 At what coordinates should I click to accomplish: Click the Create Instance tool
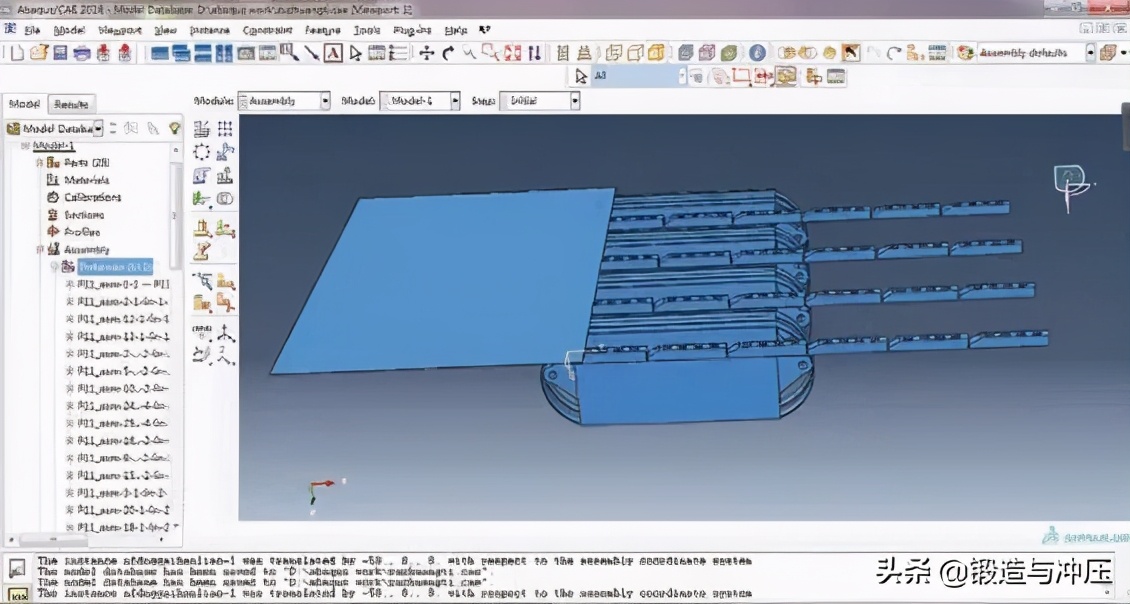202,129
